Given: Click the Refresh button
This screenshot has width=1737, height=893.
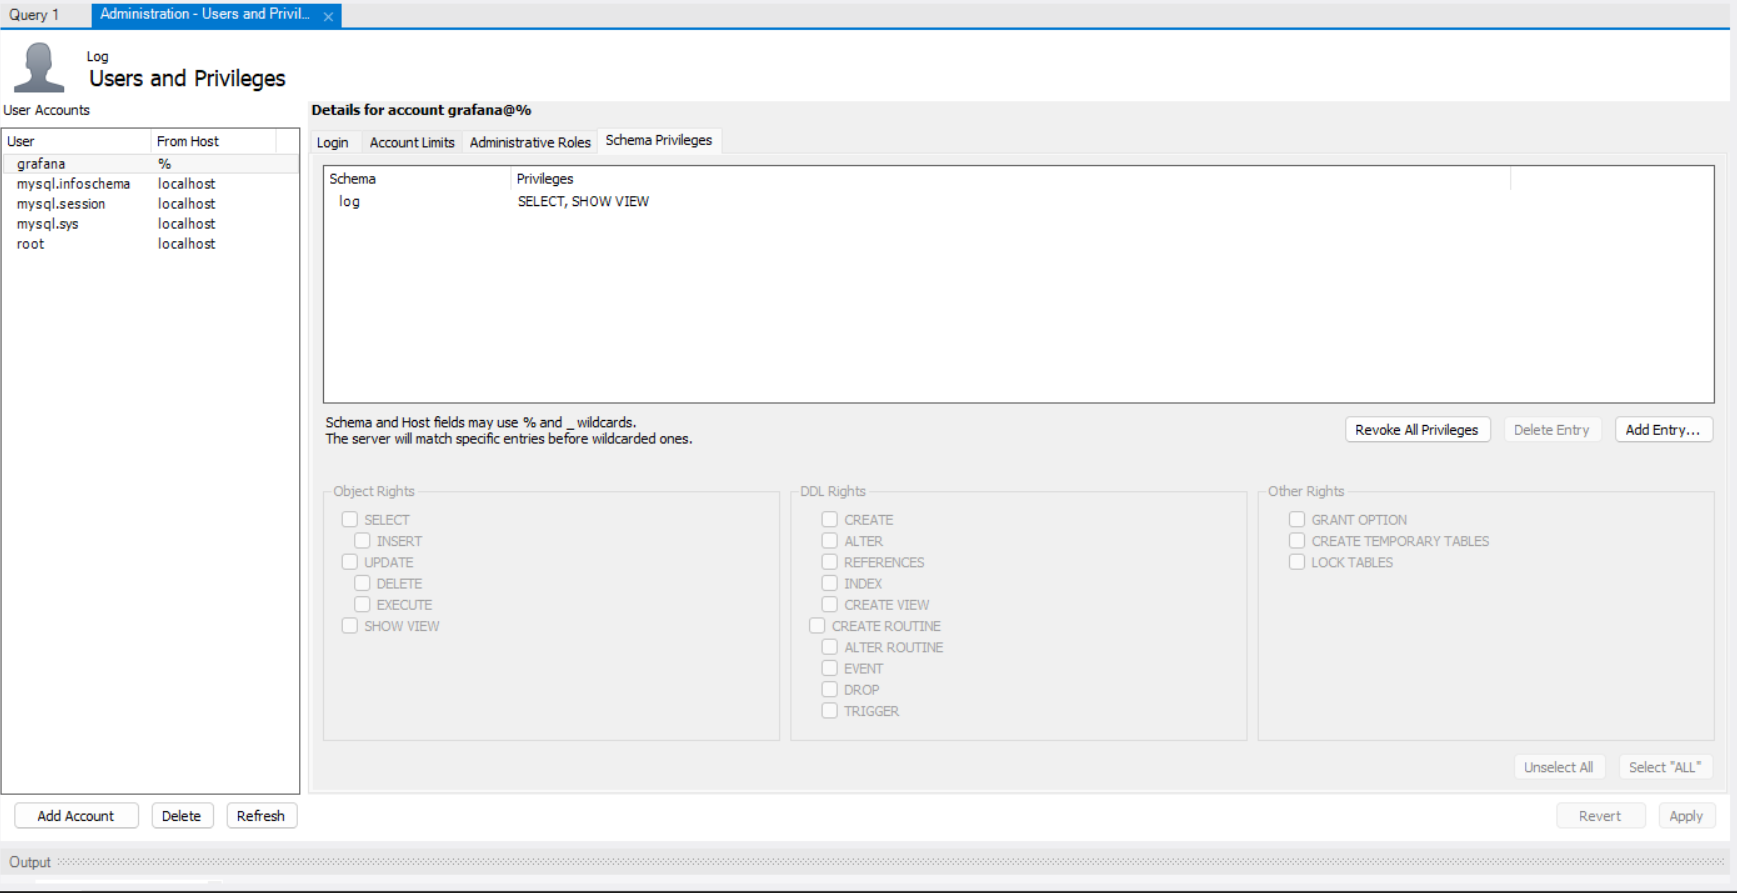Looking at the screenshot, I should [x=261, y=816].
